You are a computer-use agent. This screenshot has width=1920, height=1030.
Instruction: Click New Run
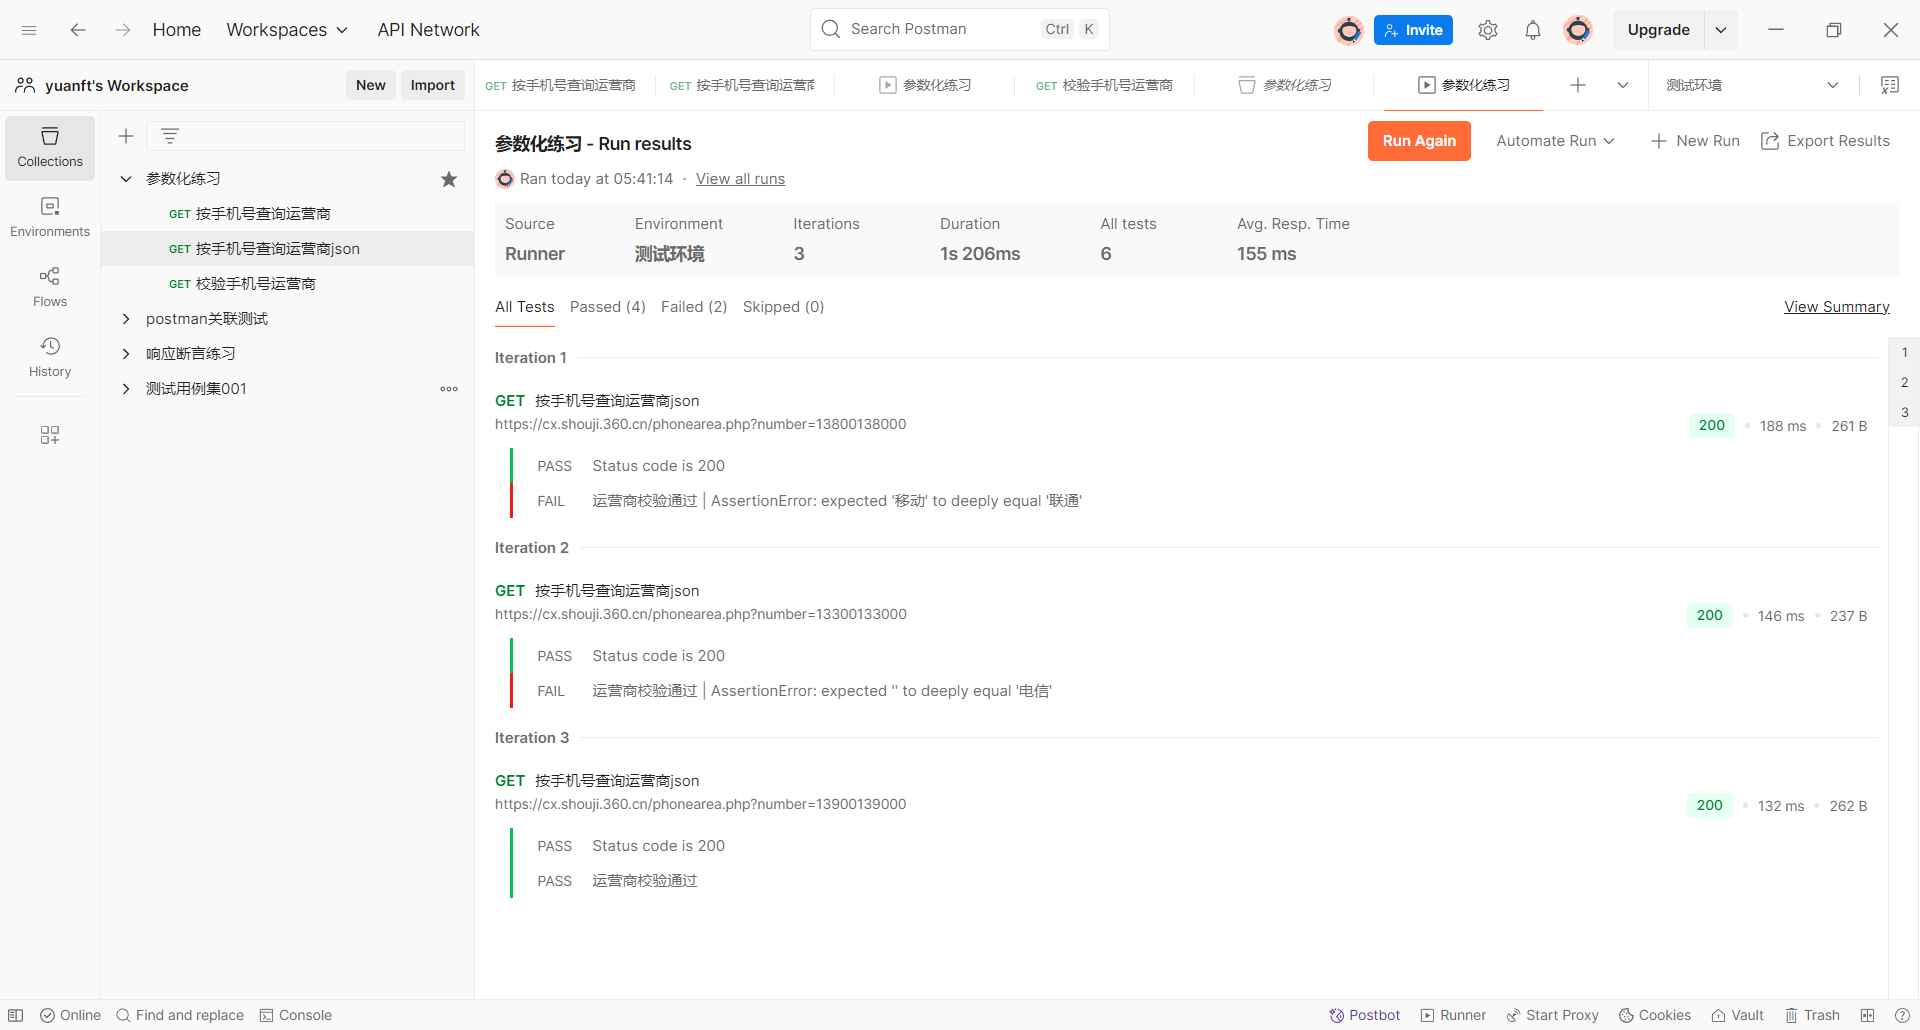coord(1695,141)
